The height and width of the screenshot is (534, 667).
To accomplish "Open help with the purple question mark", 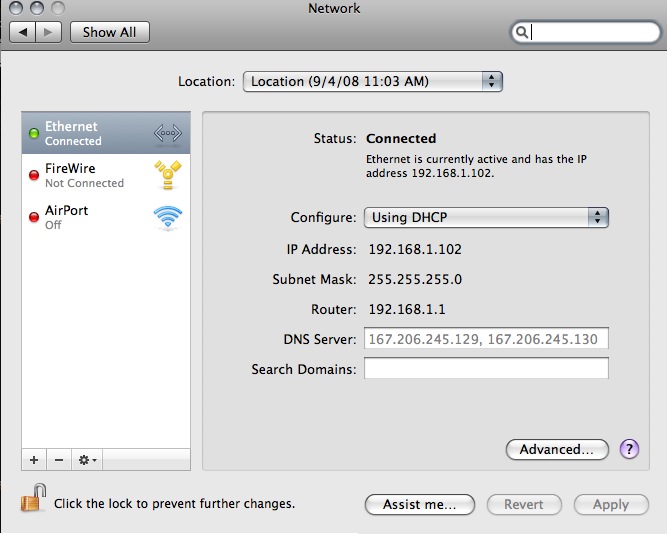I will (x=629, y=449).
